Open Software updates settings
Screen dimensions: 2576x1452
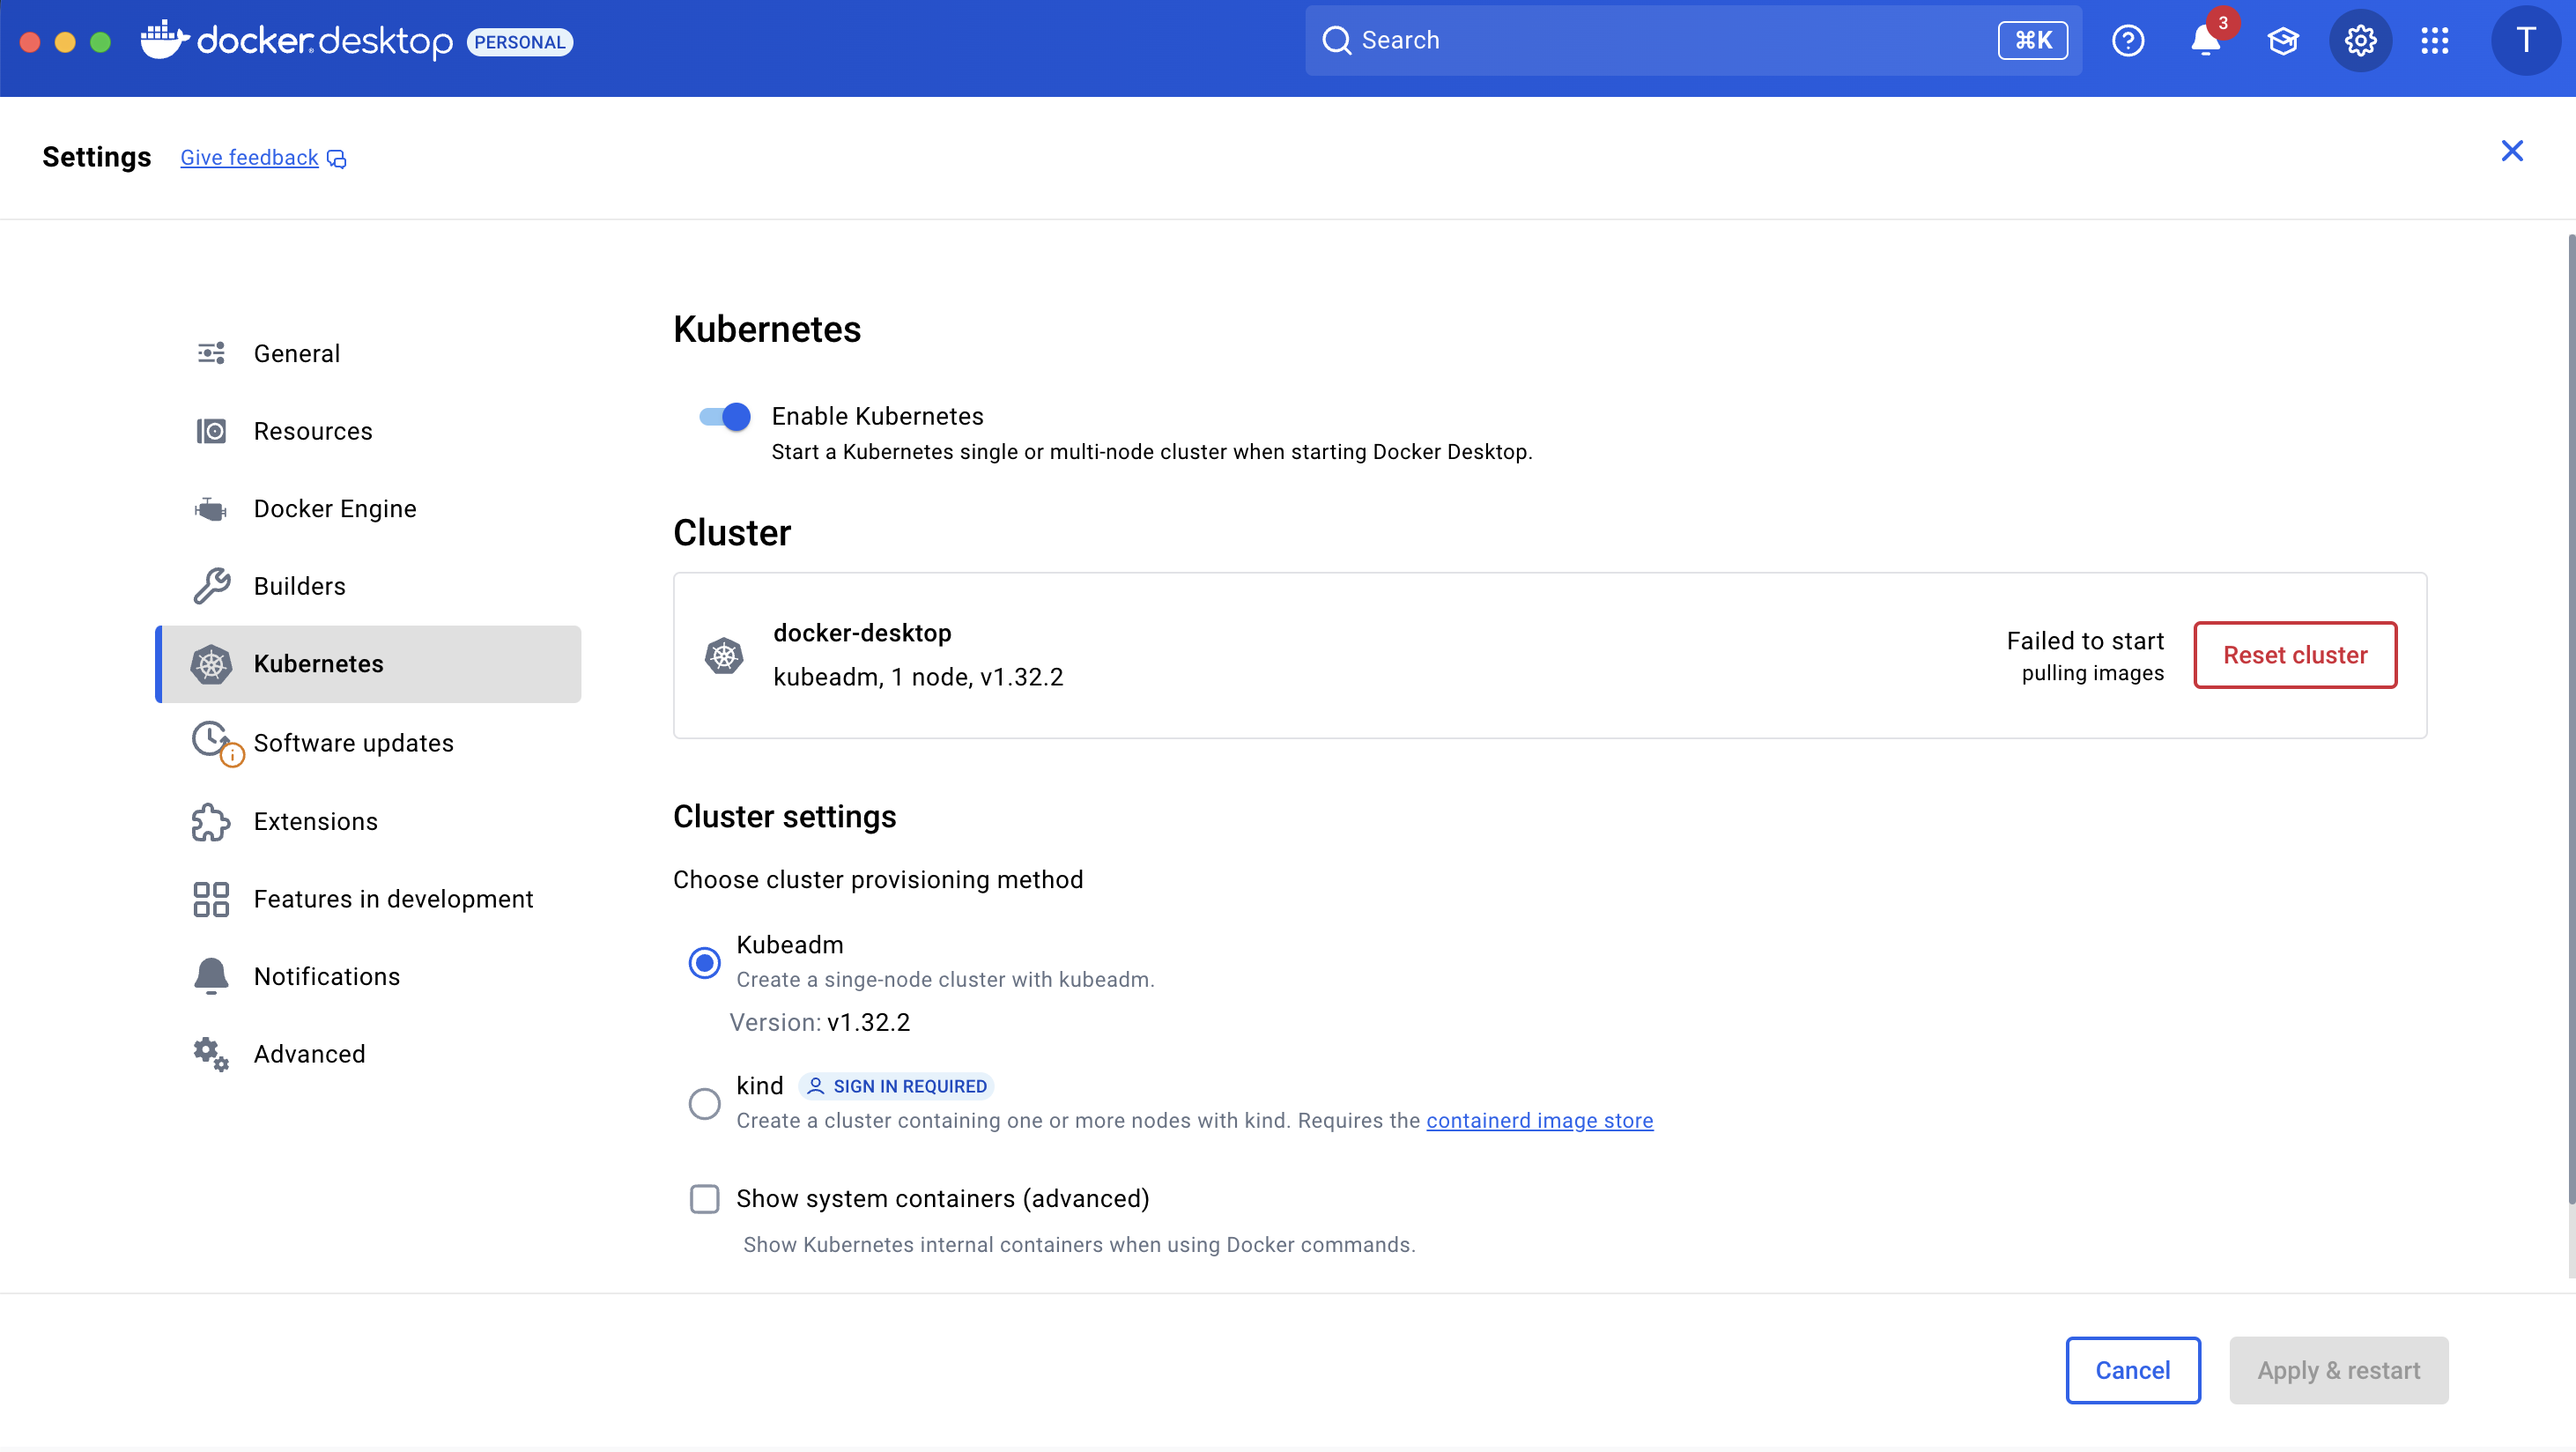tap(369, 743)
